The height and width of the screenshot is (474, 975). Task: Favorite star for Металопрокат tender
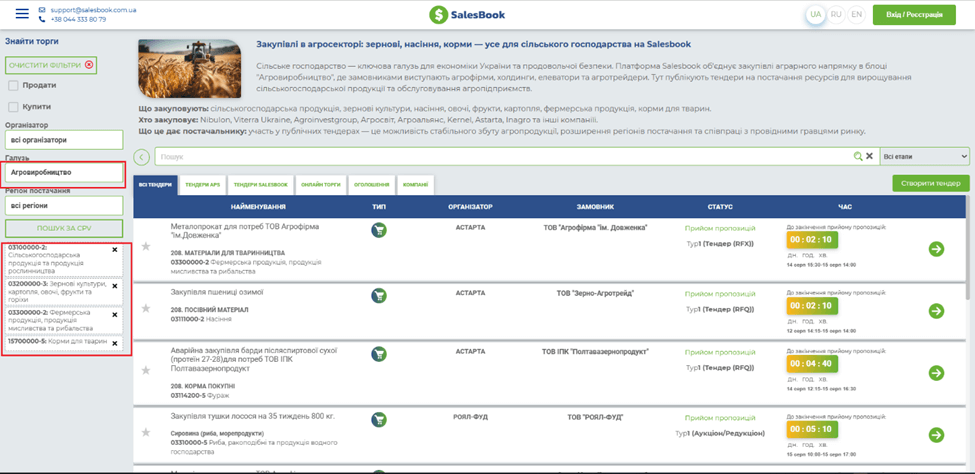146,247
